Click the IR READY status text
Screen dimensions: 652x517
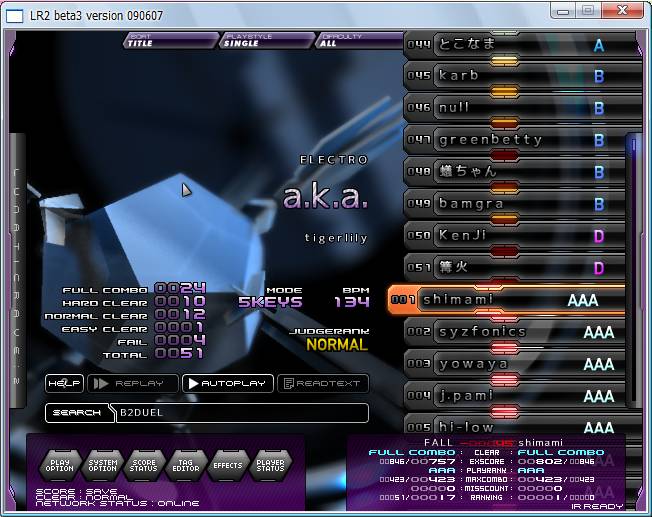tap(597, 506)
